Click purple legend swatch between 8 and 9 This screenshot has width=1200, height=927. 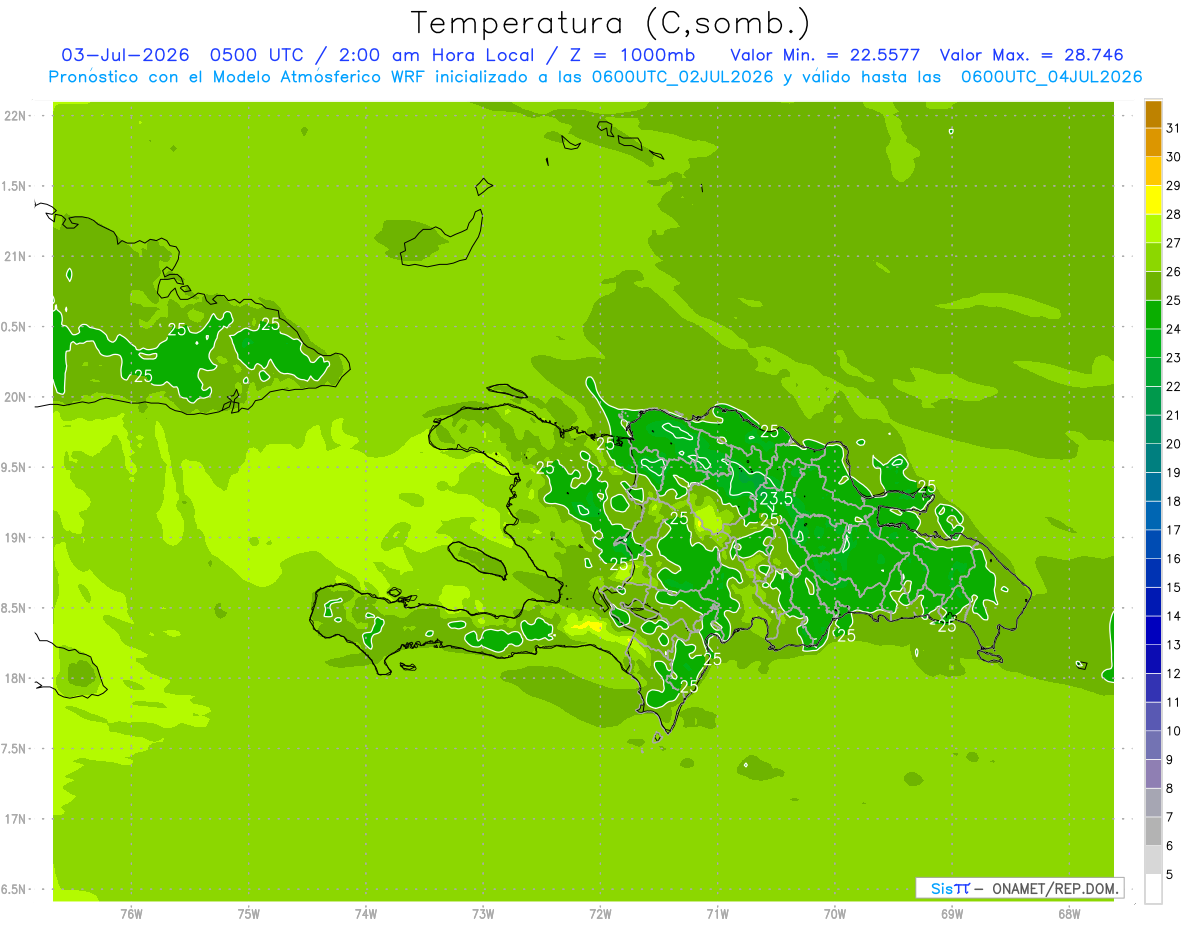pyautogui.click(x=1153, y=774)
